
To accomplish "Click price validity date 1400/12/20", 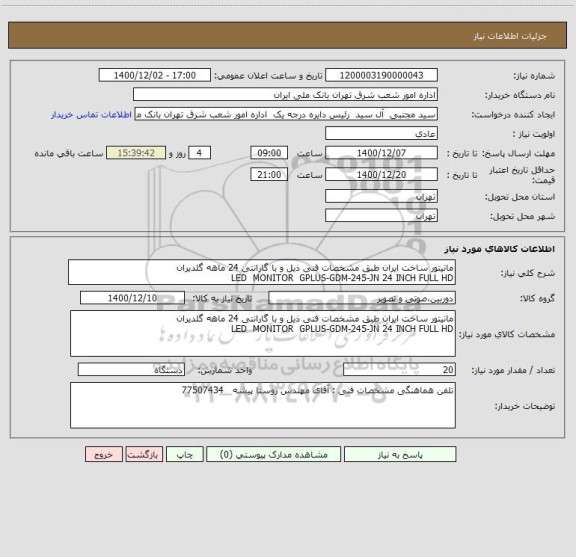I will [381, 175].
